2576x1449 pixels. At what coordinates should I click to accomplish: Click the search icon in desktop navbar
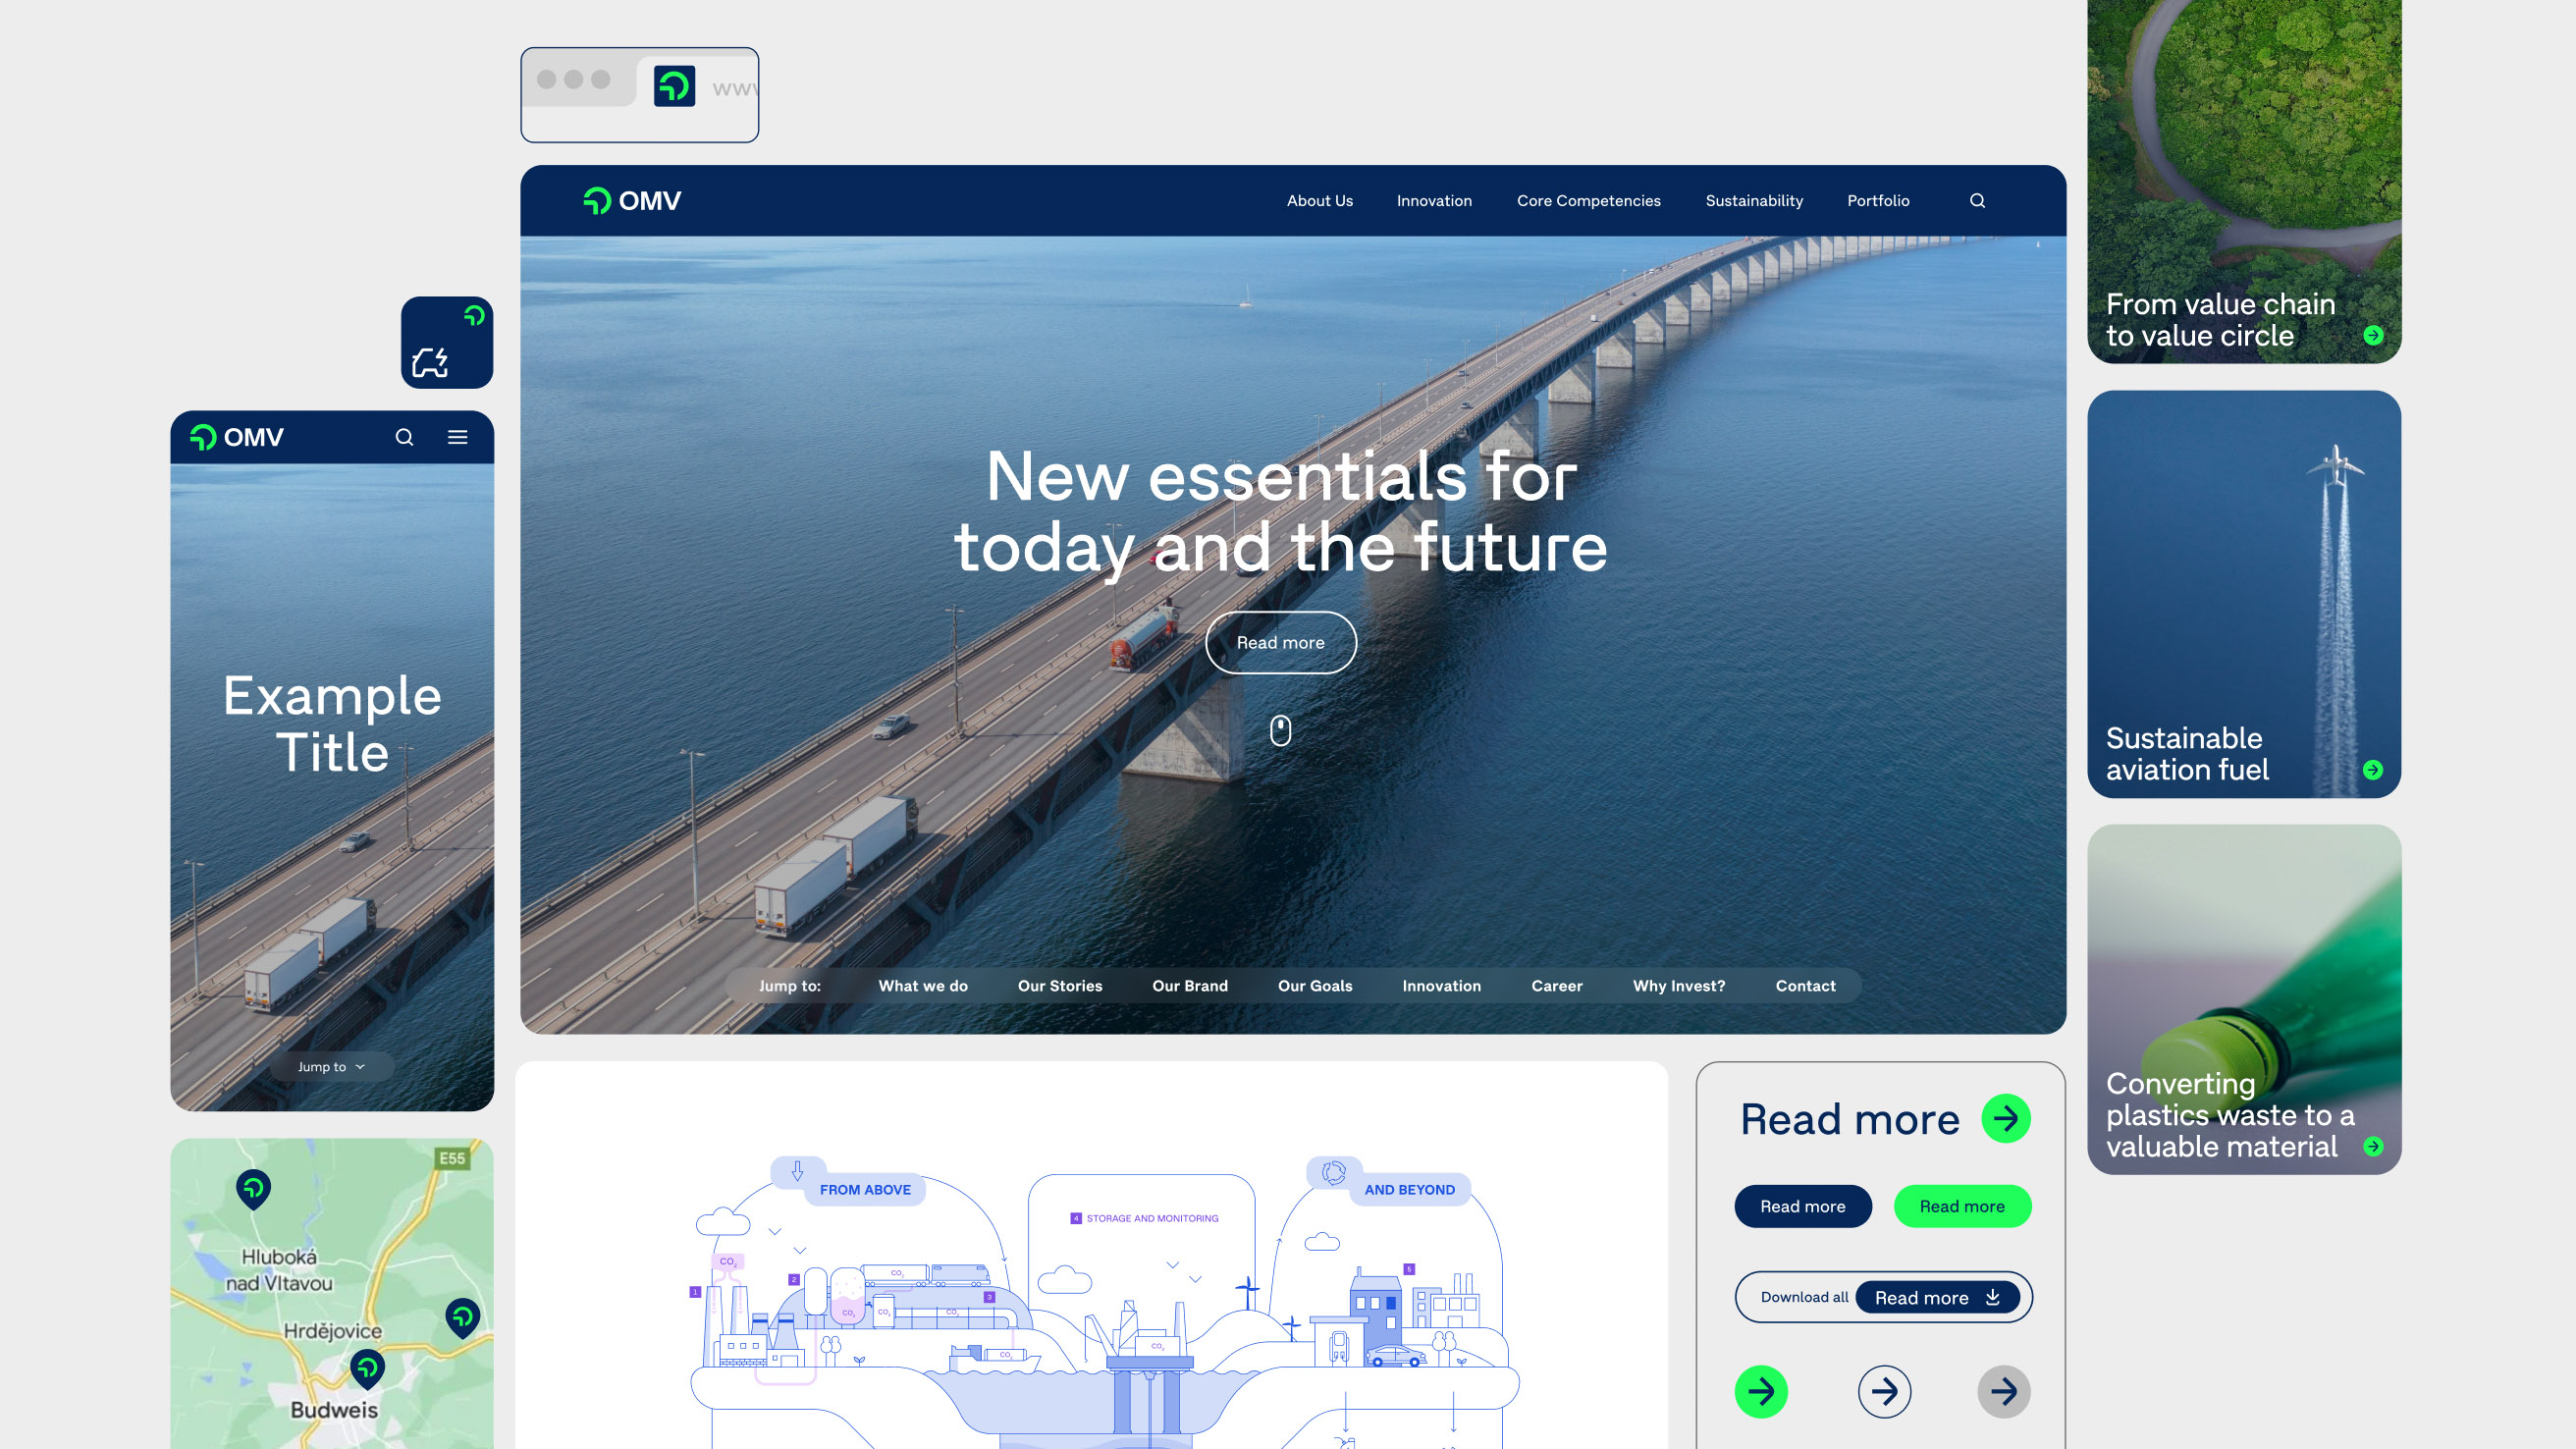point(1977,201)
